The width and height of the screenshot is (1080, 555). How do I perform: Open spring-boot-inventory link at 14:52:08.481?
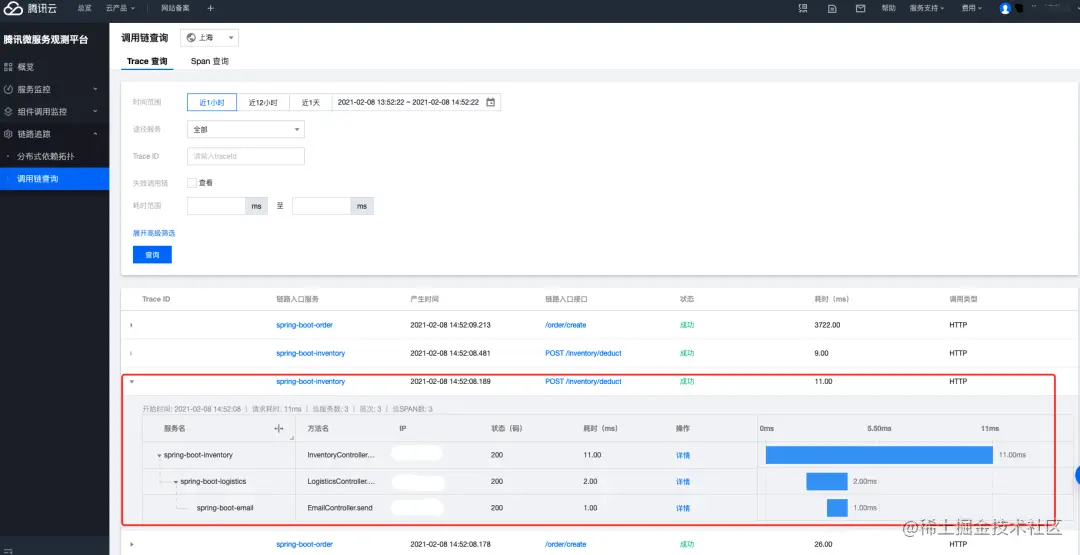click(x=311, y=353)
